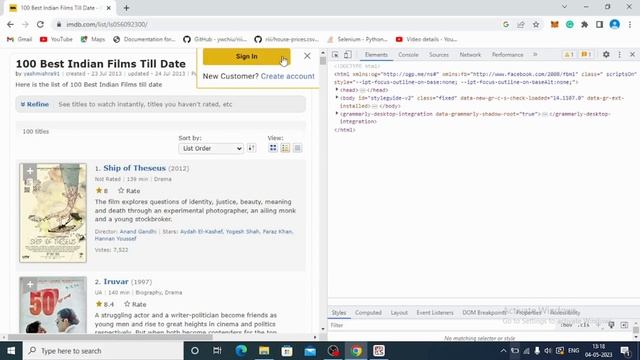Screen dimensions: 640x360
Task: Add Ship of Theseus to watchlist plus icon
Action: (x=29, y=171)
